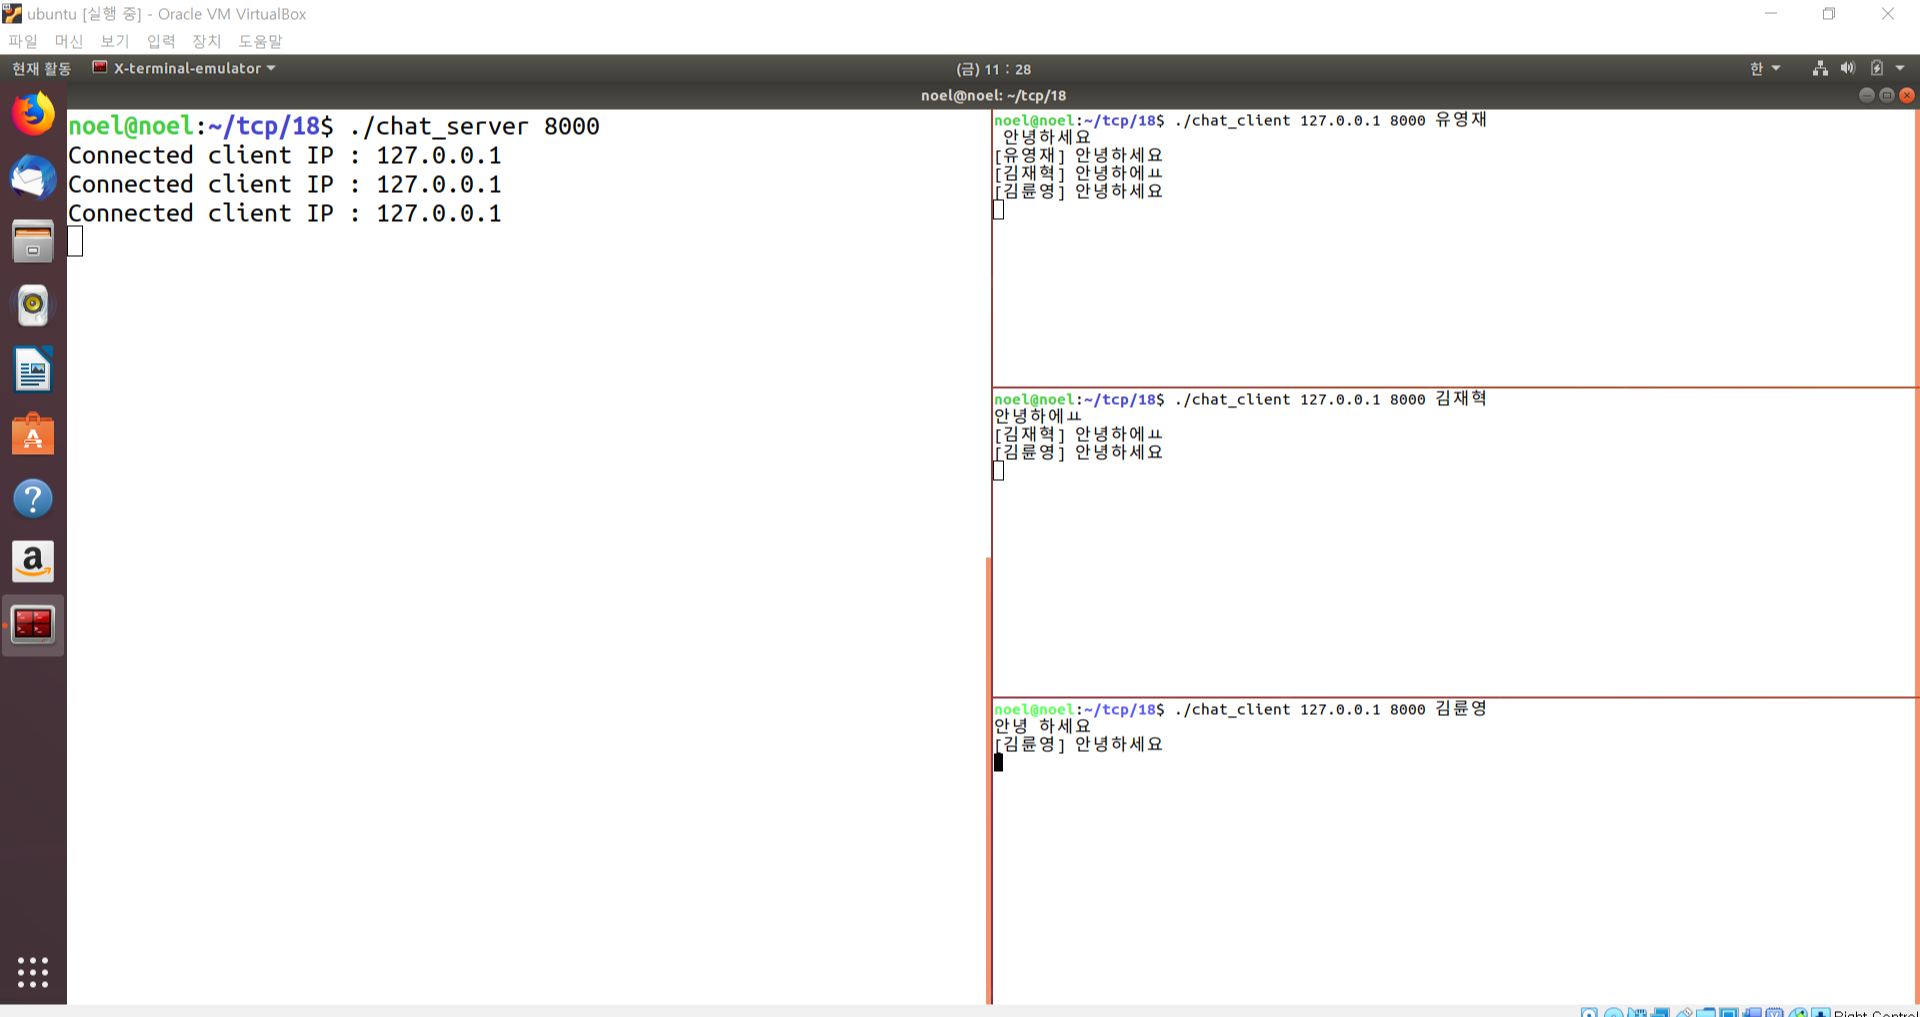Click the battery indicator icon in top bar
1920x1017 pixels.
(x=1876, y=68)
